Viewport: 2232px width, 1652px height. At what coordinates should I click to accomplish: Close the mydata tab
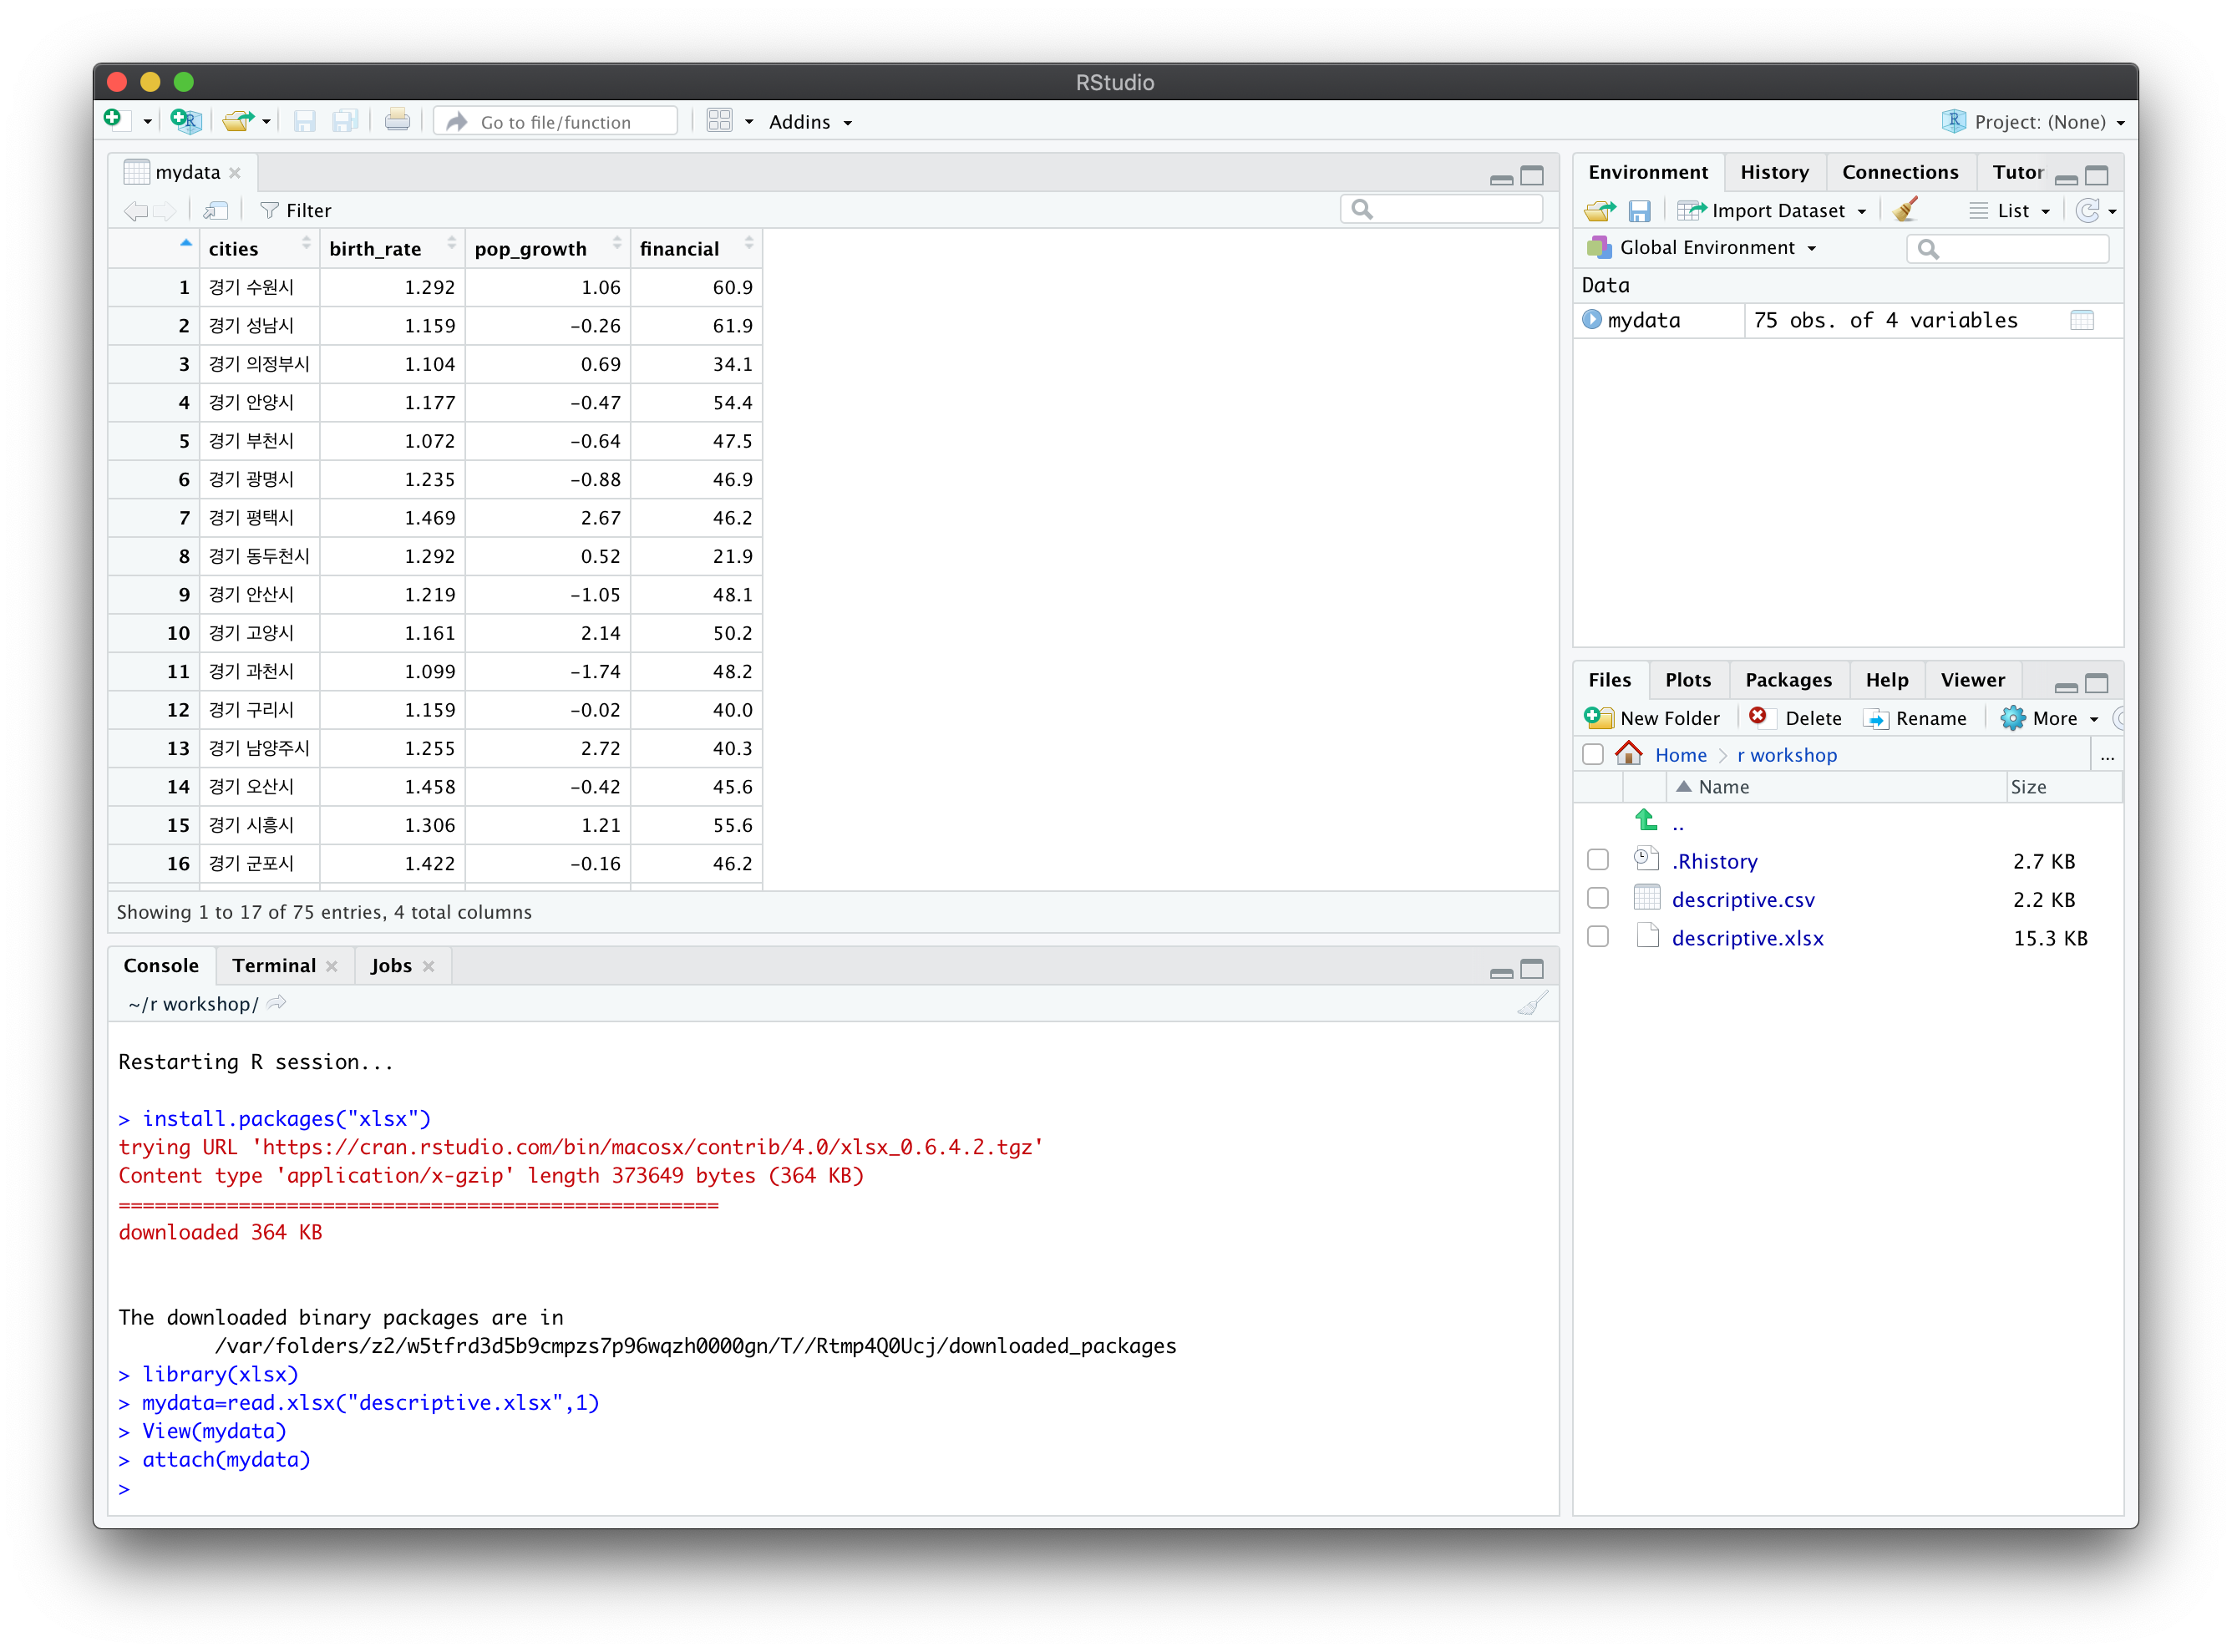coord(235,172)
